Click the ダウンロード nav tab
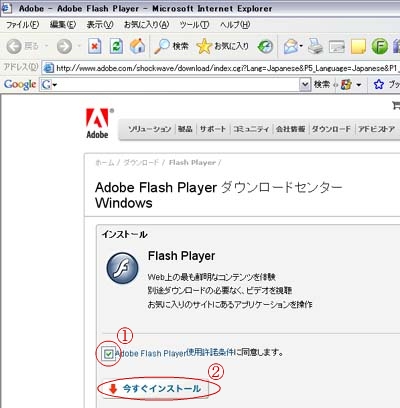This screenshot has height=408, width=400. (331, 129)
